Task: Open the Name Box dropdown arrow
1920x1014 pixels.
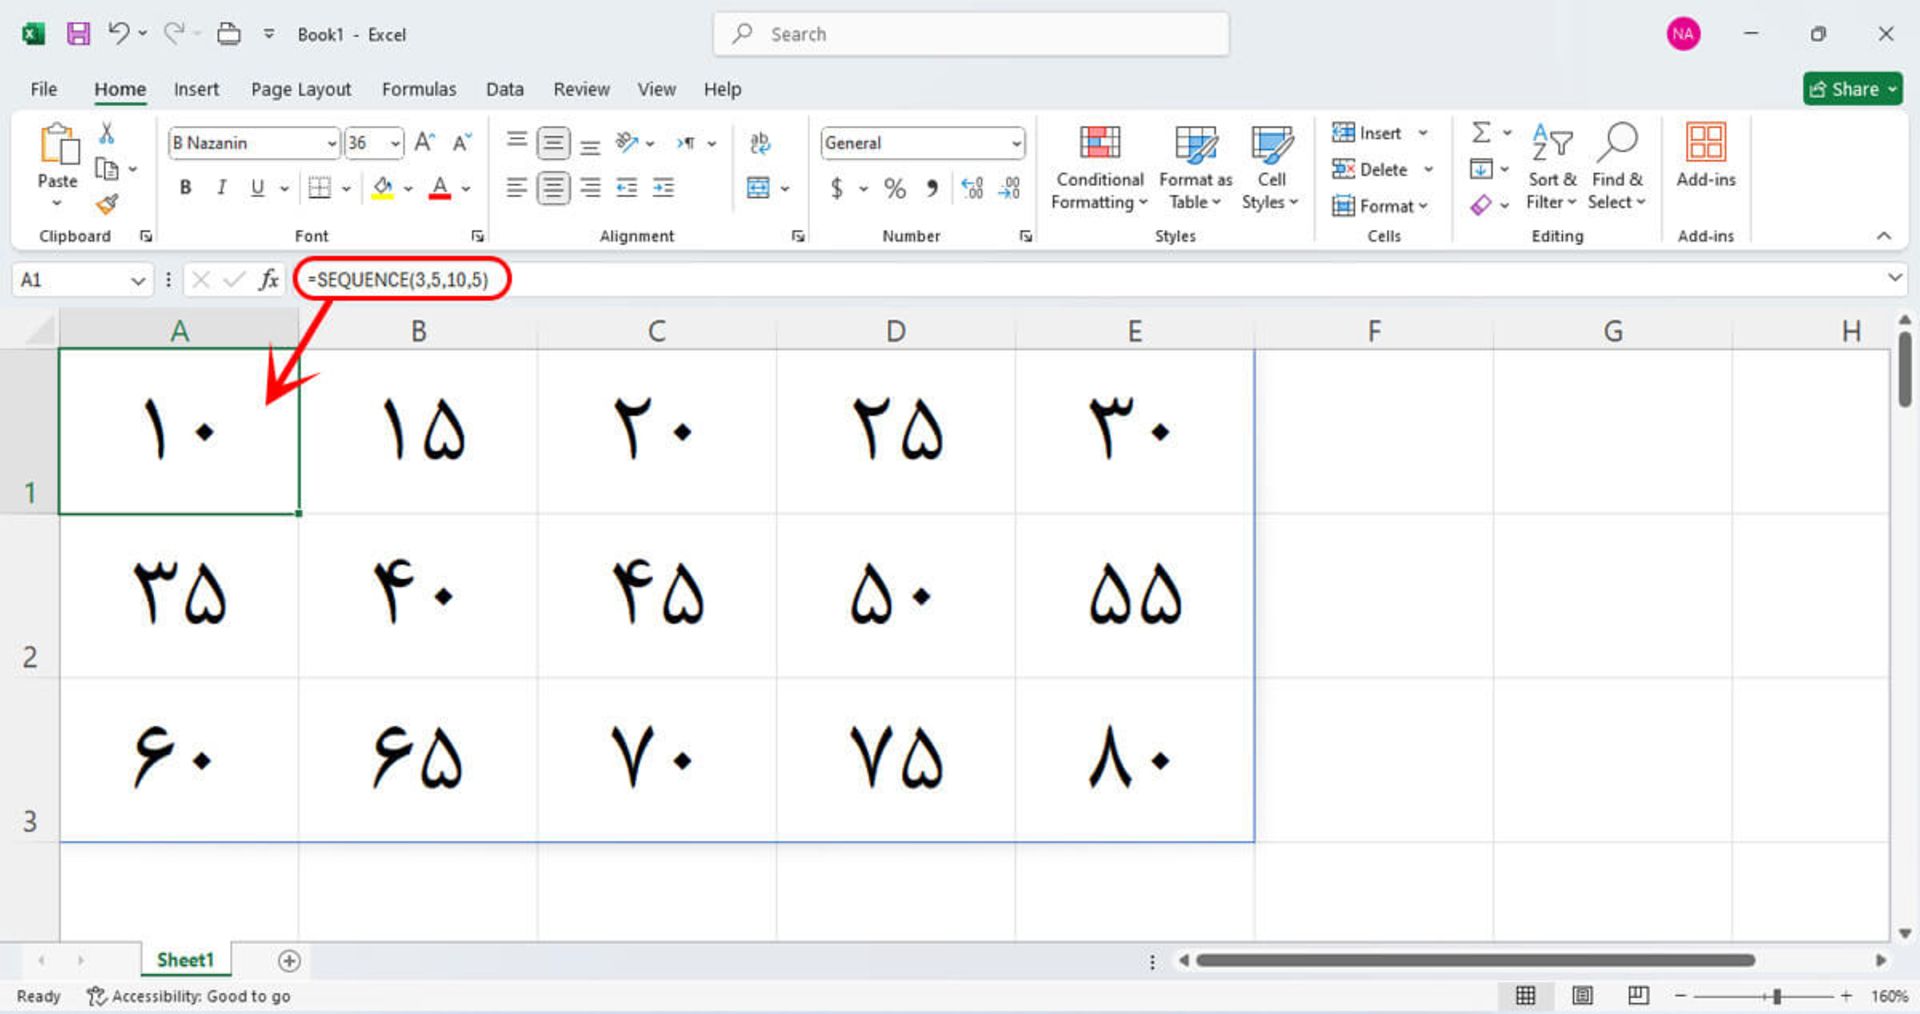Action: tap(138, 281)
